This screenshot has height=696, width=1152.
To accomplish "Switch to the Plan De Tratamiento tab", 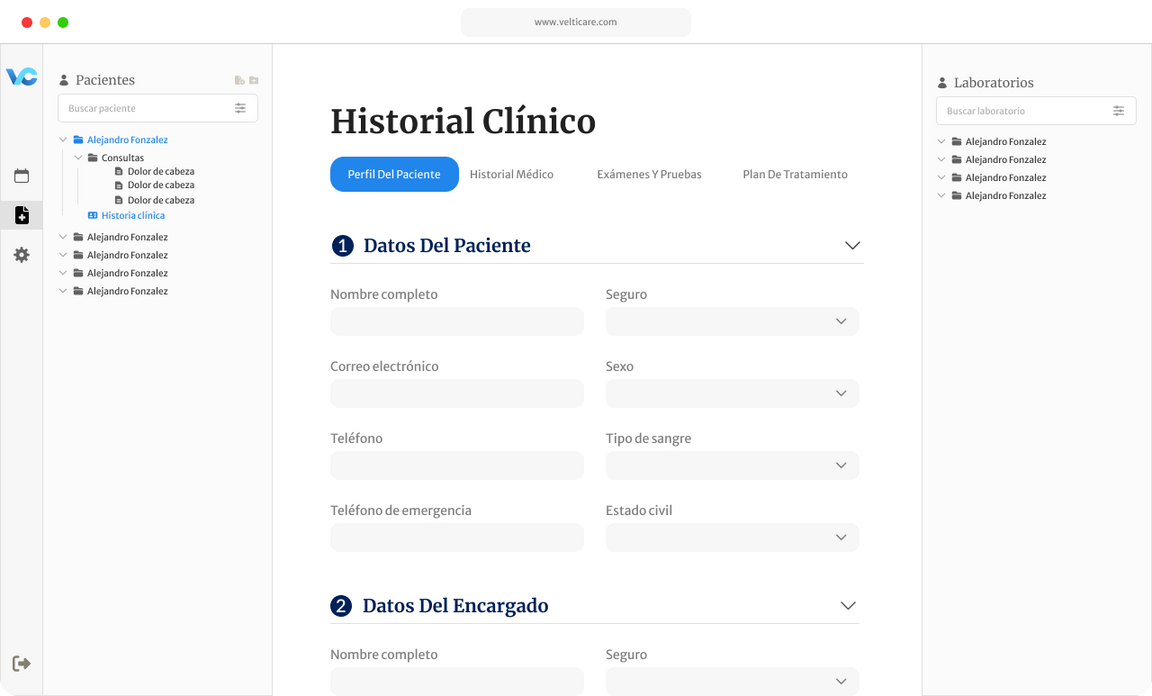I will [794, 174].
